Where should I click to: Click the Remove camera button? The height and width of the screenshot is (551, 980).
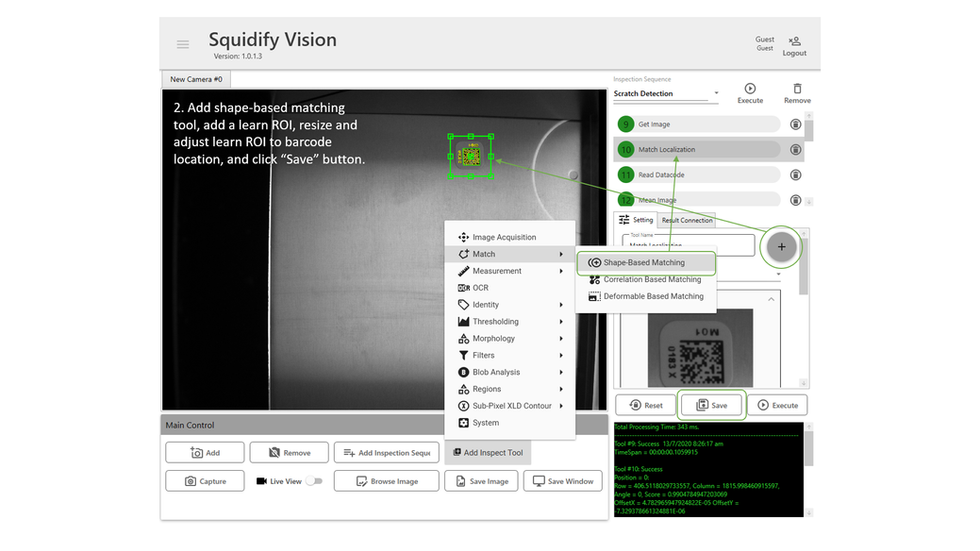pos(289,452)
